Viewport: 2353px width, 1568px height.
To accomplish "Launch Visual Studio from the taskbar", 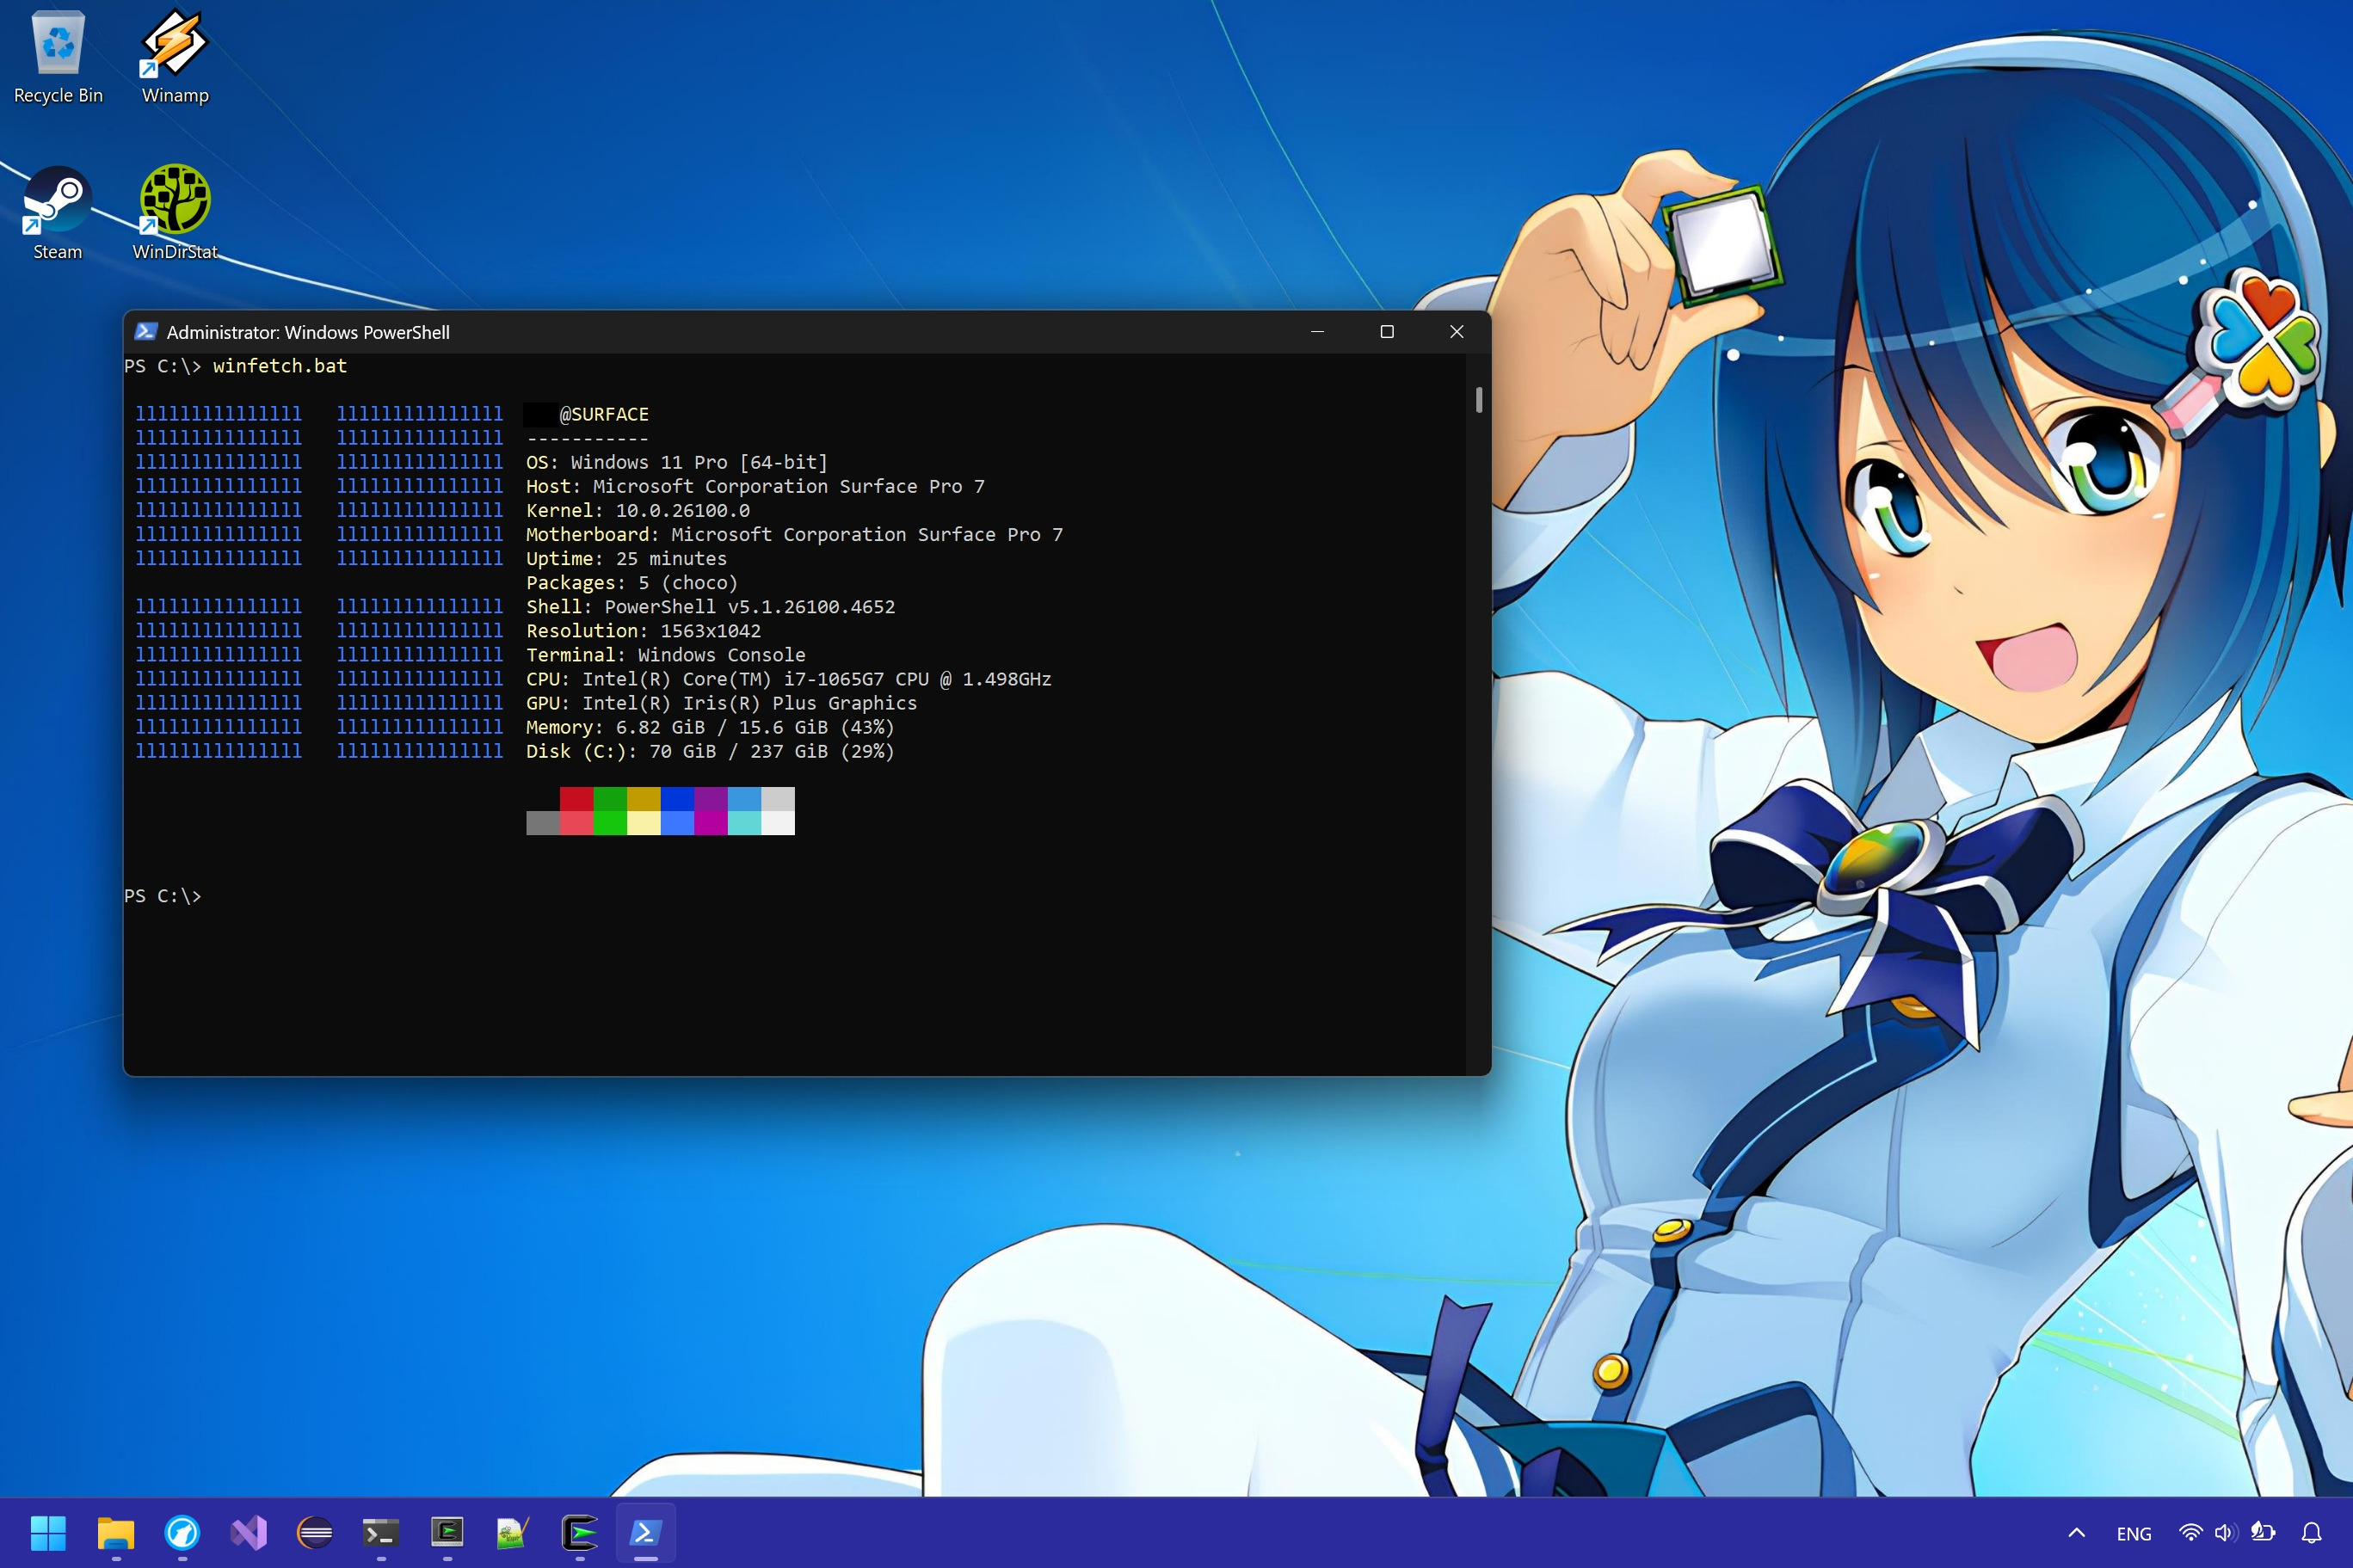I will [249, 1532].
